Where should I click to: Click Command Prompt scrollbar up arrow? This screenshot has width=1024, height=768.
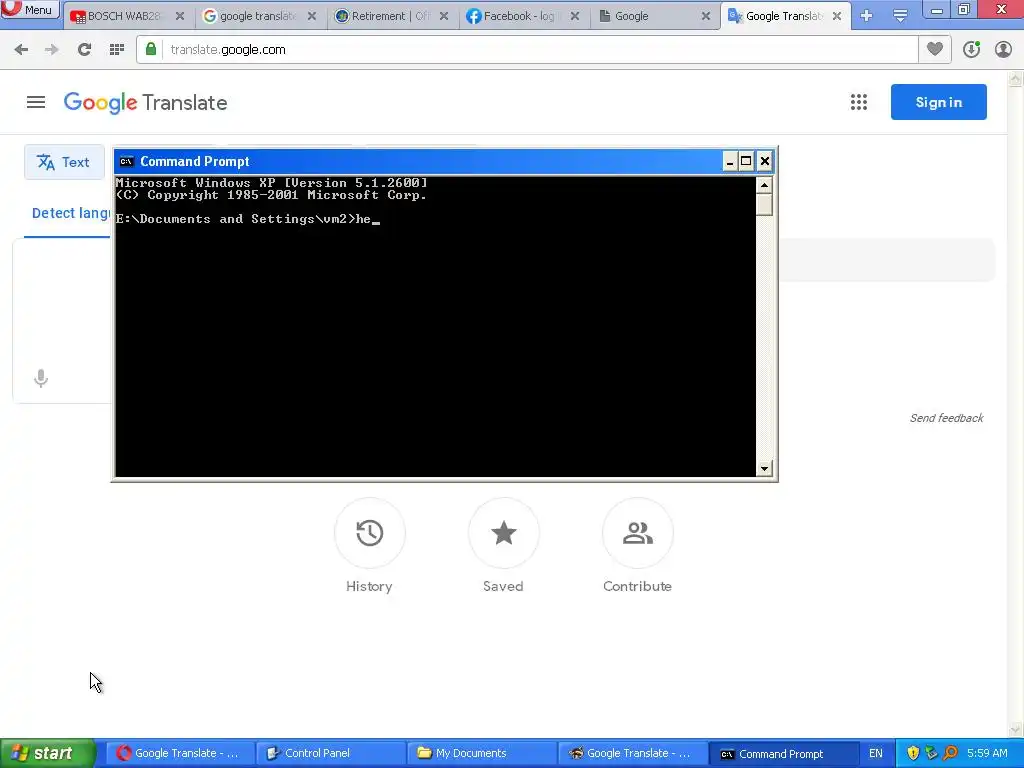[x=764, y=185]
